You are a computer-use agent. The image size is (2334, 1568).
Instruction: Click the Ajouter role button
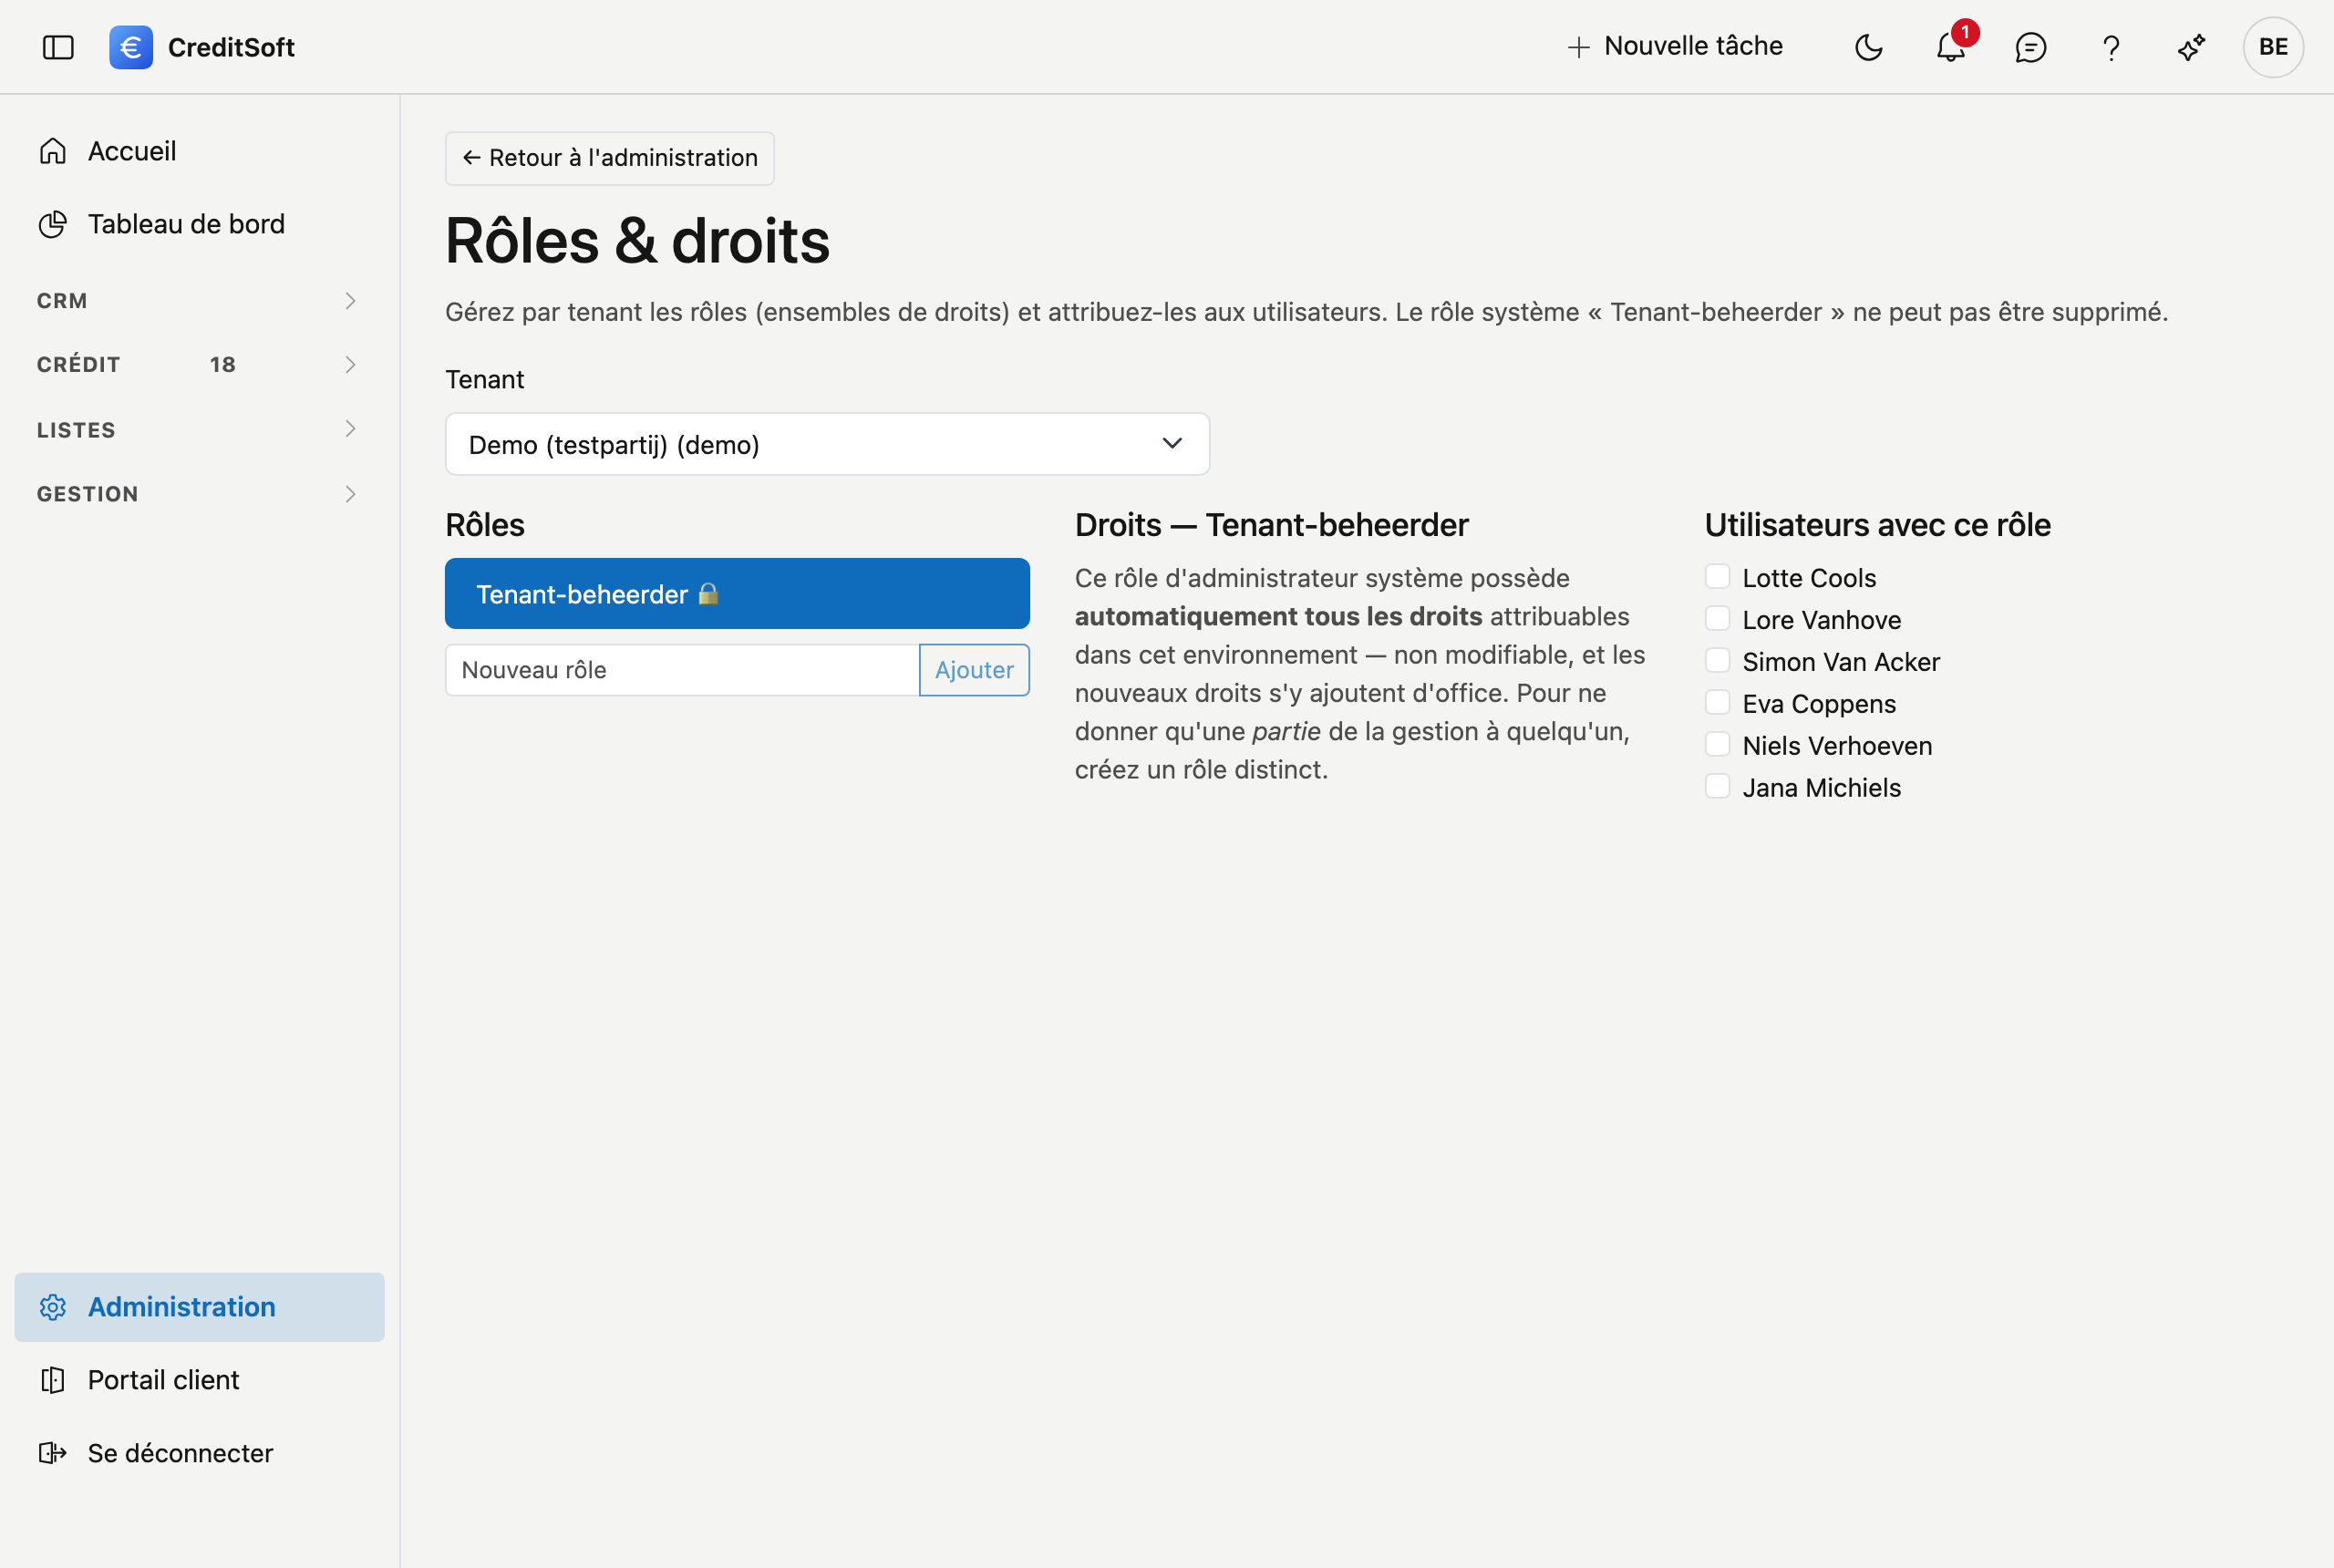(x=974, y=670)
